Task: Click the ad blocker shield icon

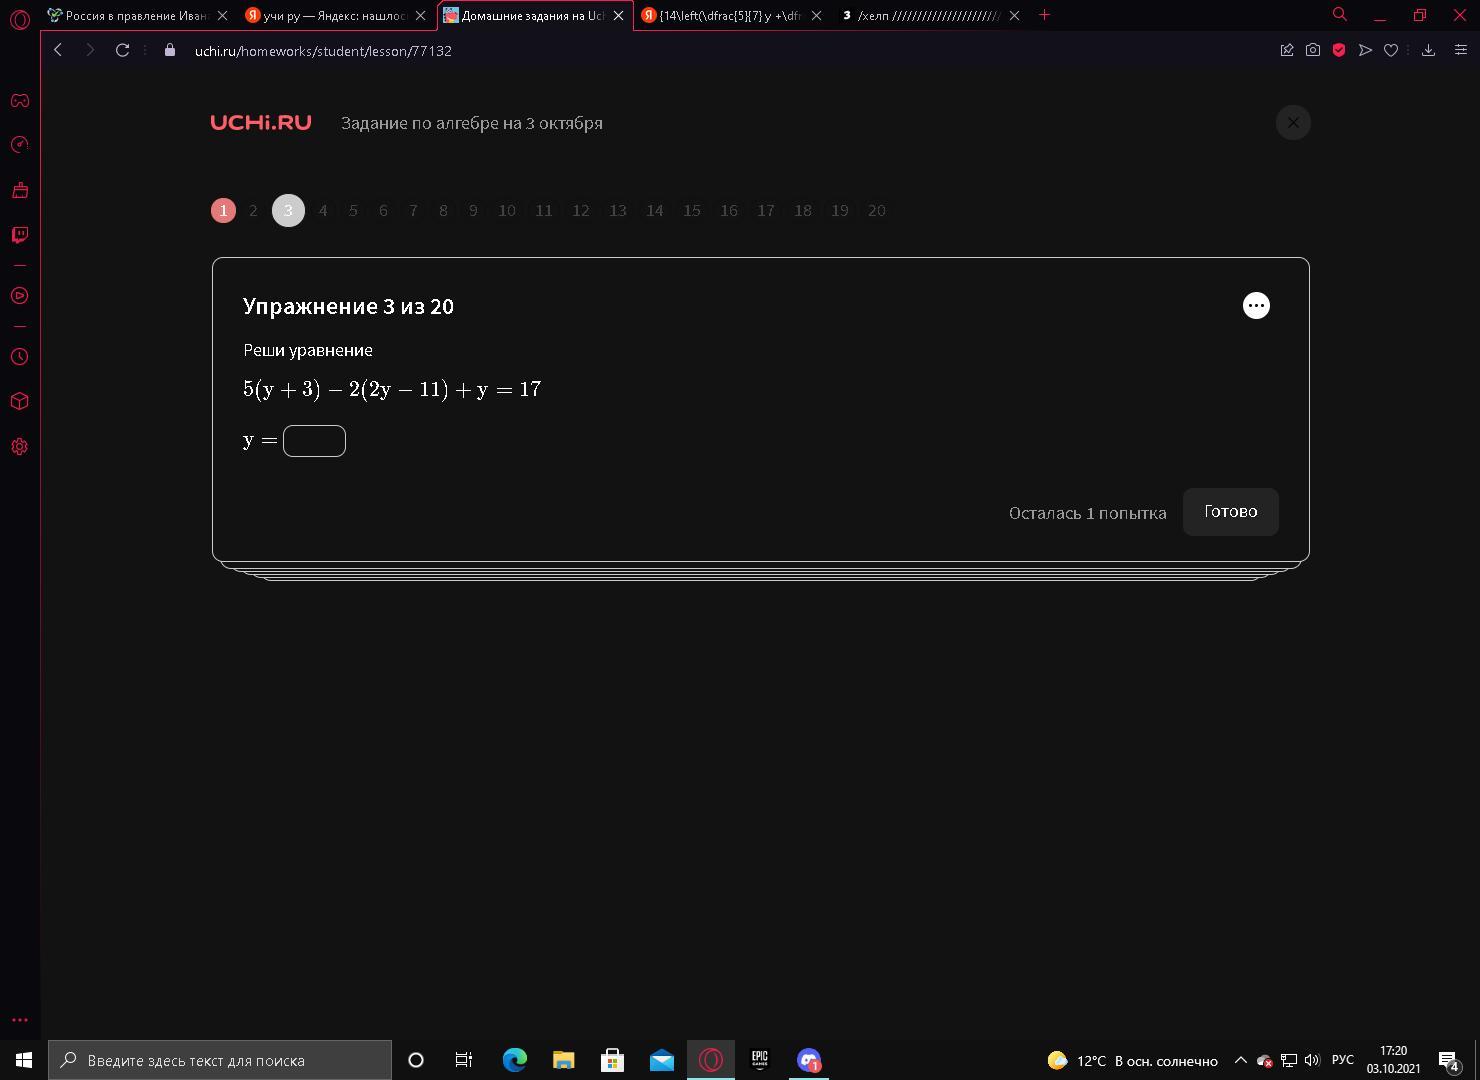Action: point(1339,50)
